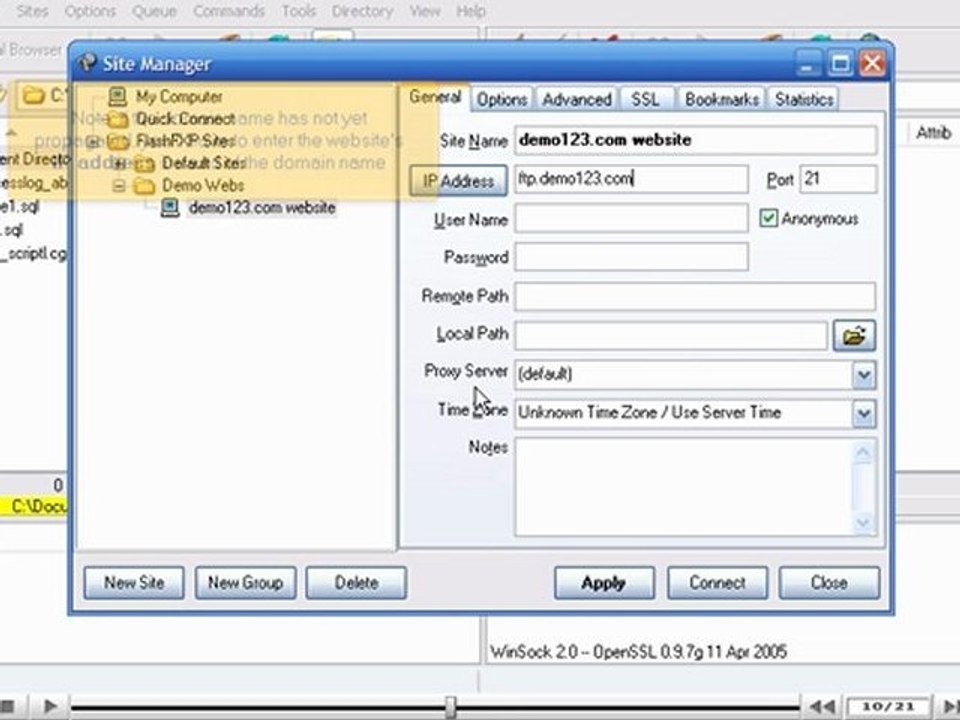Image resolution: width=960 pixels, height=720 pixels.
Task: Click the Port field
Action: (838, 179)
